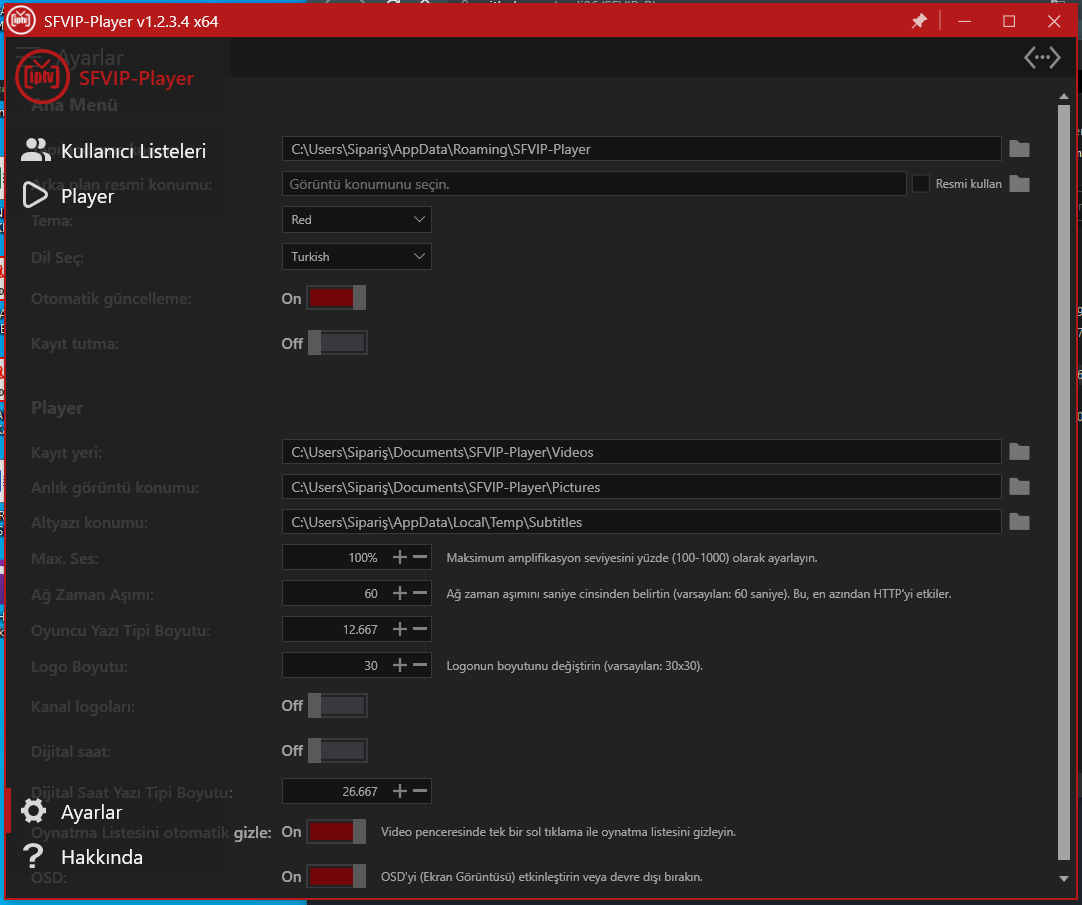1082x905 pixels.
Task: Click the Player section heading
Action: pyautogui.click(x=57, y=408)
